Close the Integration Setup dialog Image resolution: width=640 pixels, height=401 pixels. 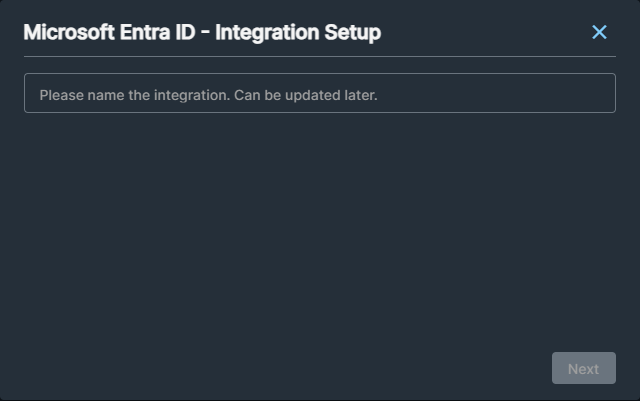pos(599,32)
